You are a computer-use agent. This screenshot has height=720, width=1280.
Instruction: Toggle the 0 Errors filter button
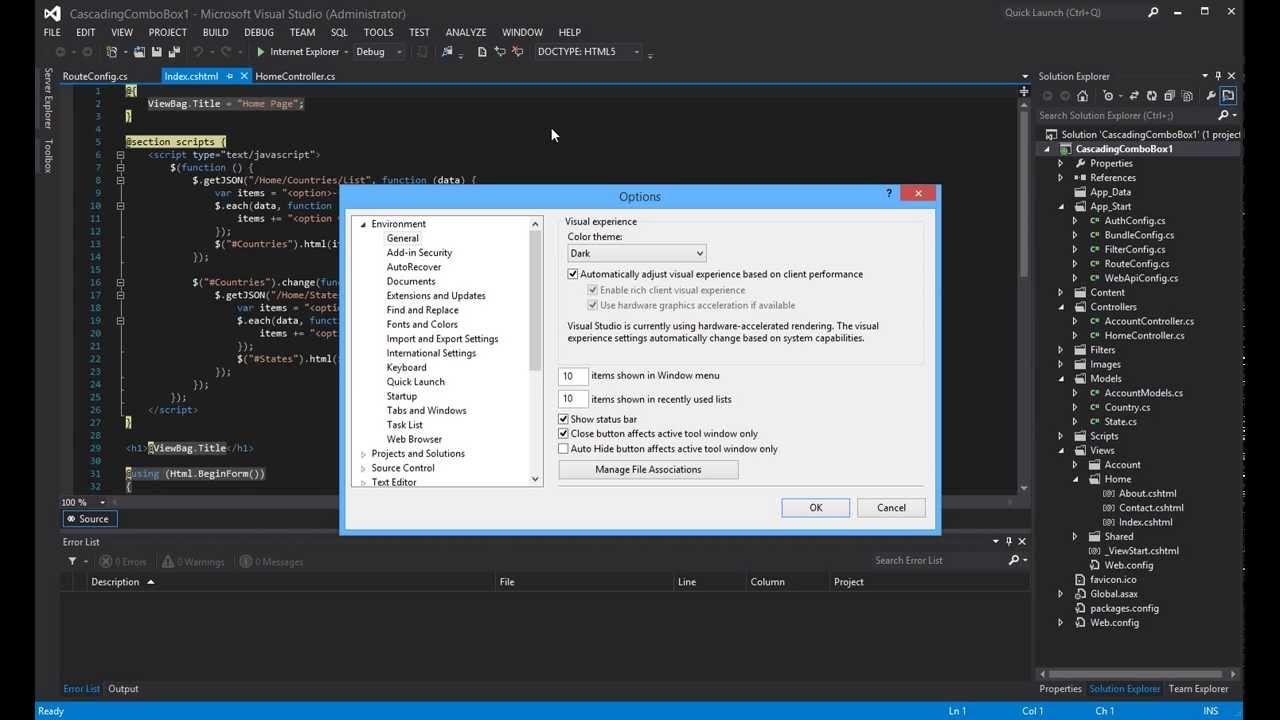click(x=124, y=561)
